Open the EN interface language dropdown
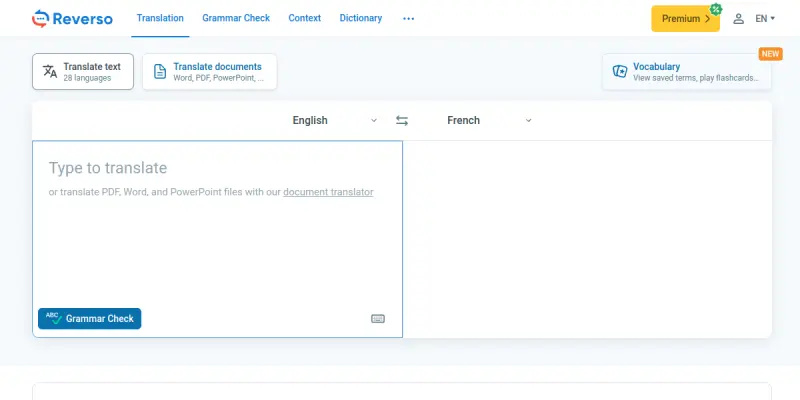 pos(765,18)
